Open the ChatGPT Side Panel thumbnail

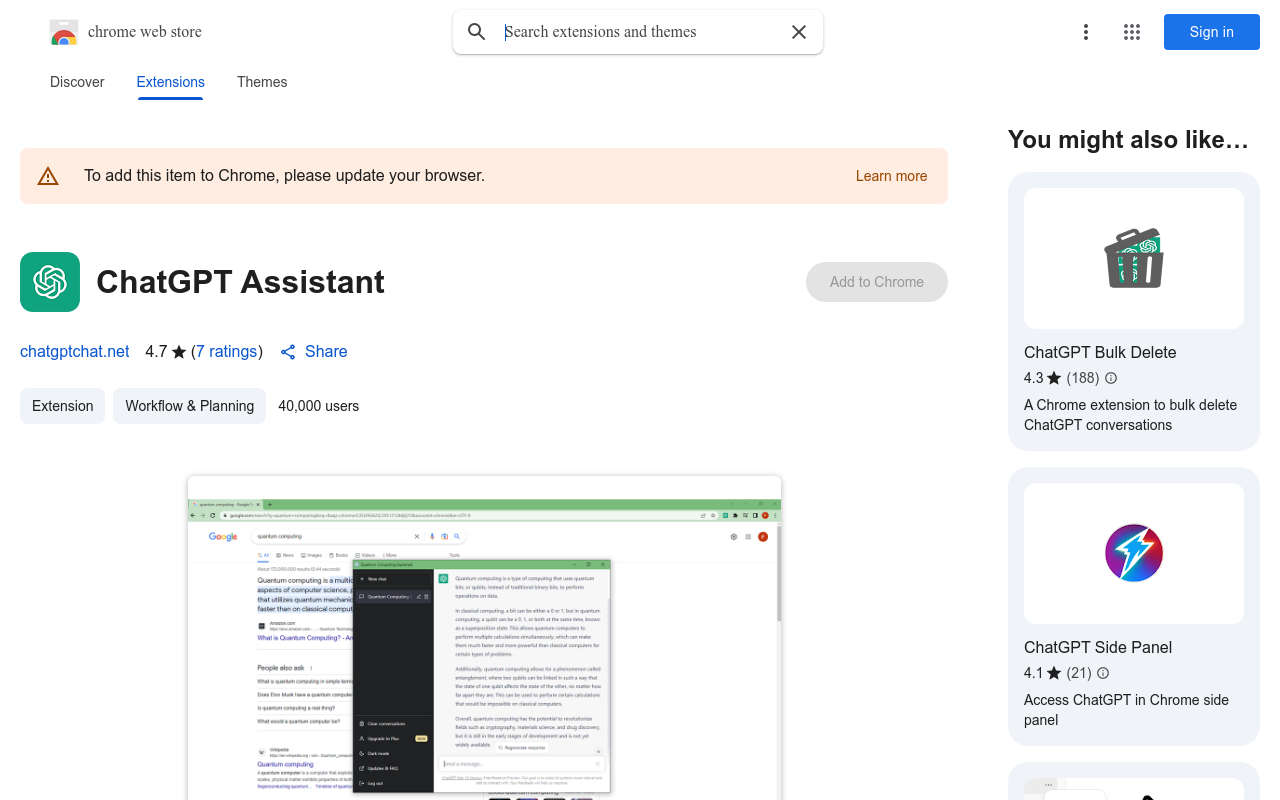pos(1133,553)
